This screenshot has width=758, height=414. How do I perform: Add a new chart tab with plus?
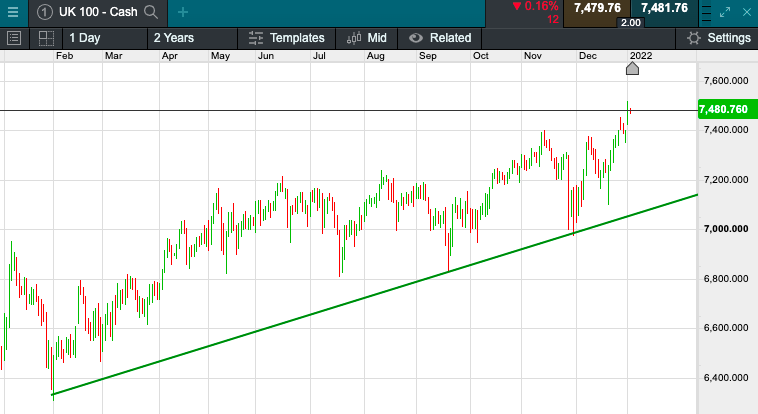point(182,12)
